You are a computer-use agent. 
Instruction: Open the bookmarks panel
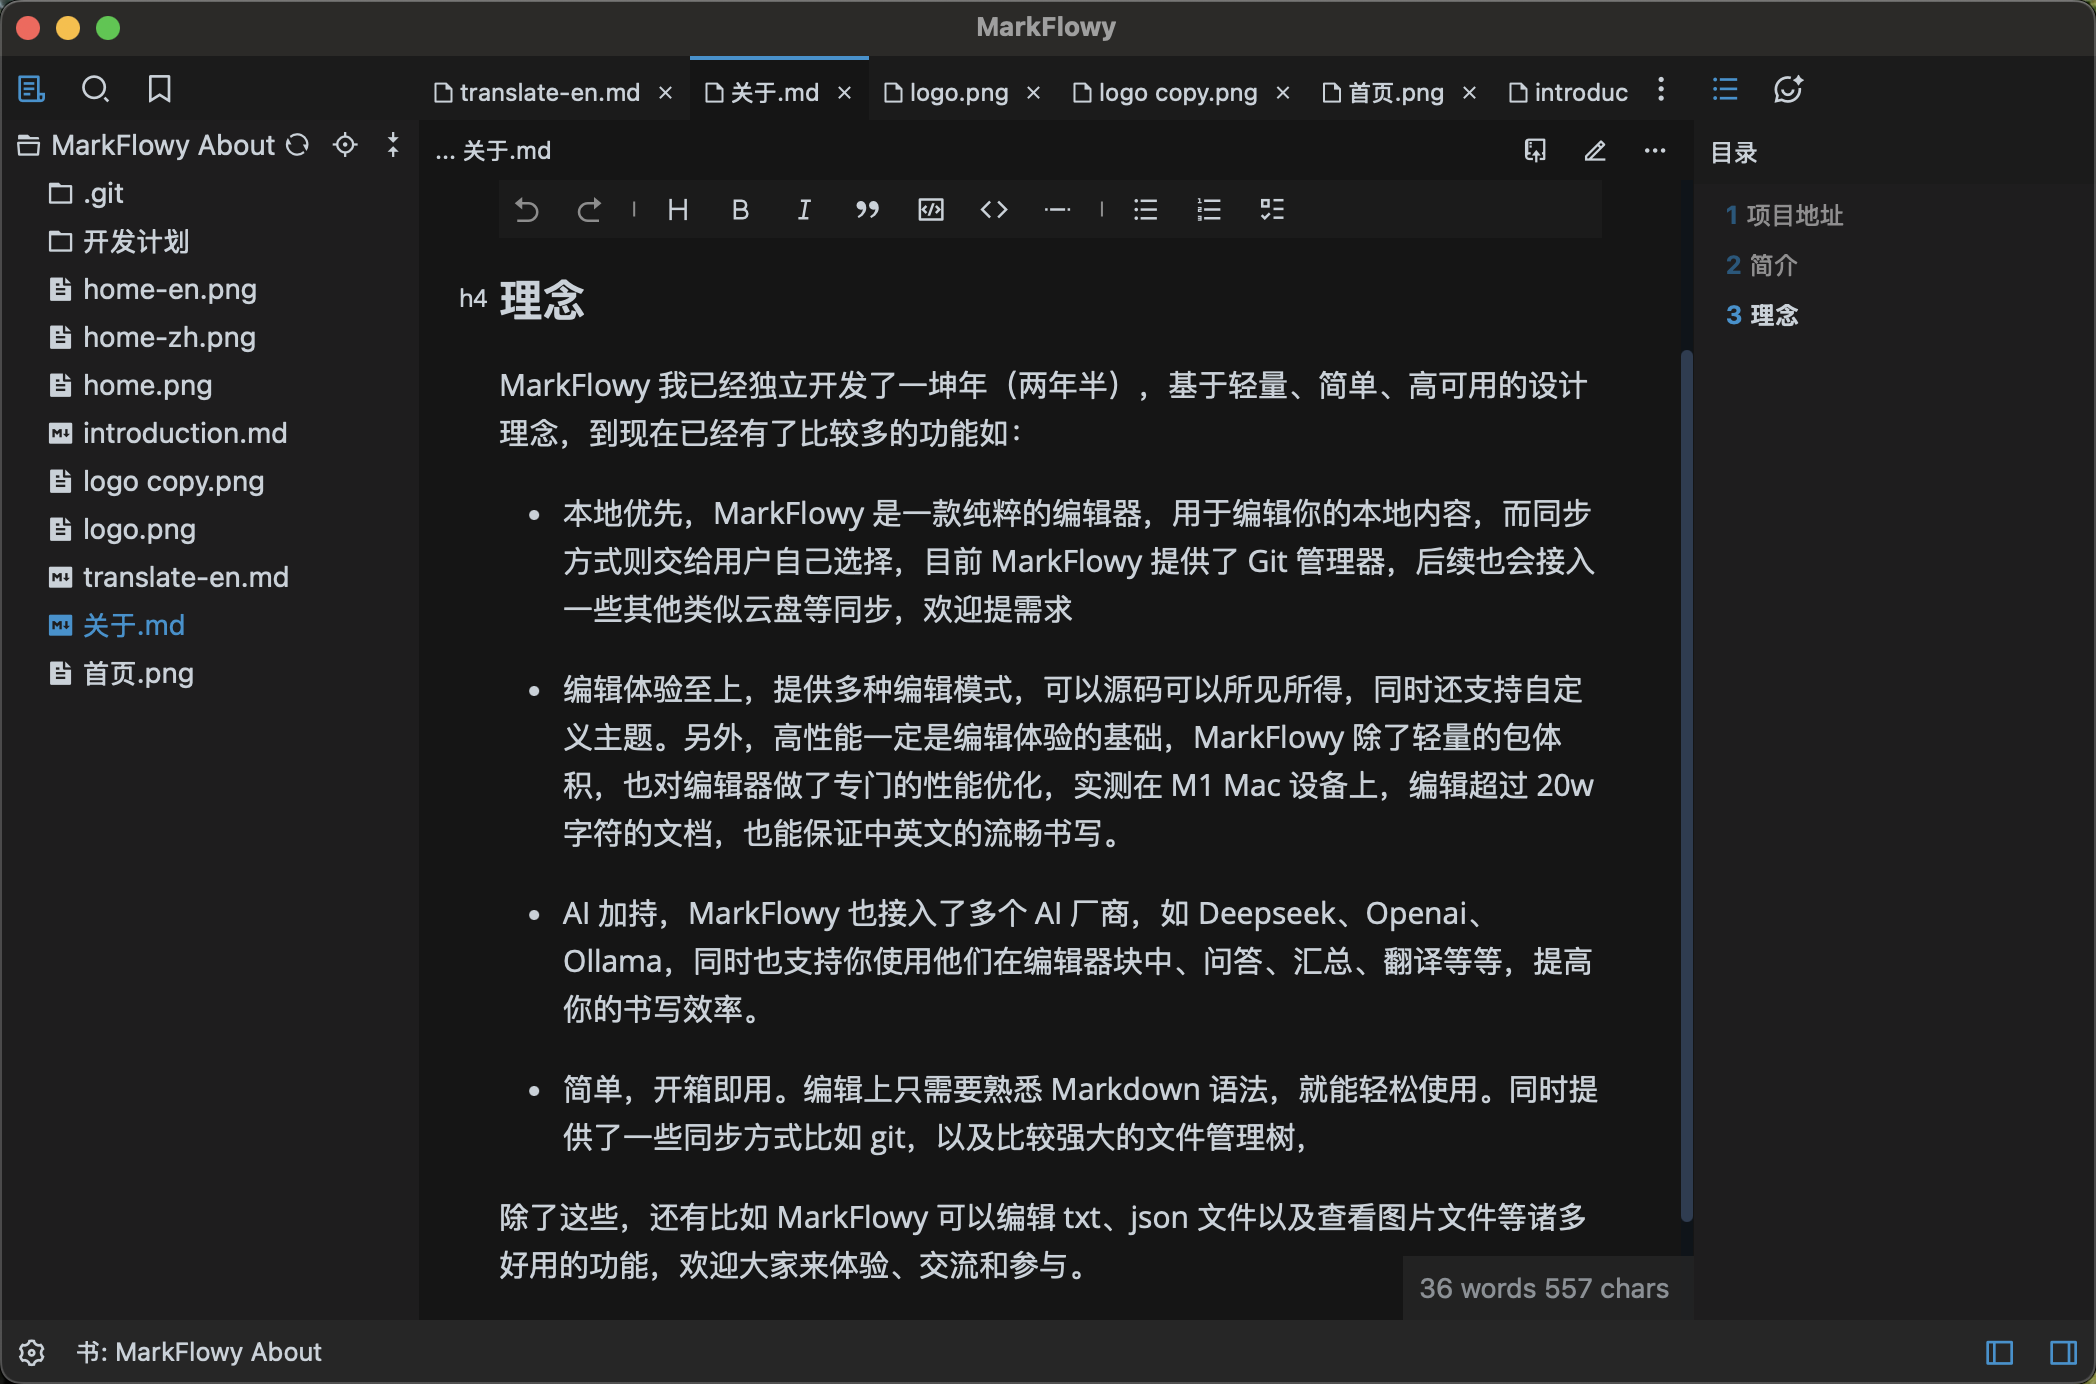159,89
